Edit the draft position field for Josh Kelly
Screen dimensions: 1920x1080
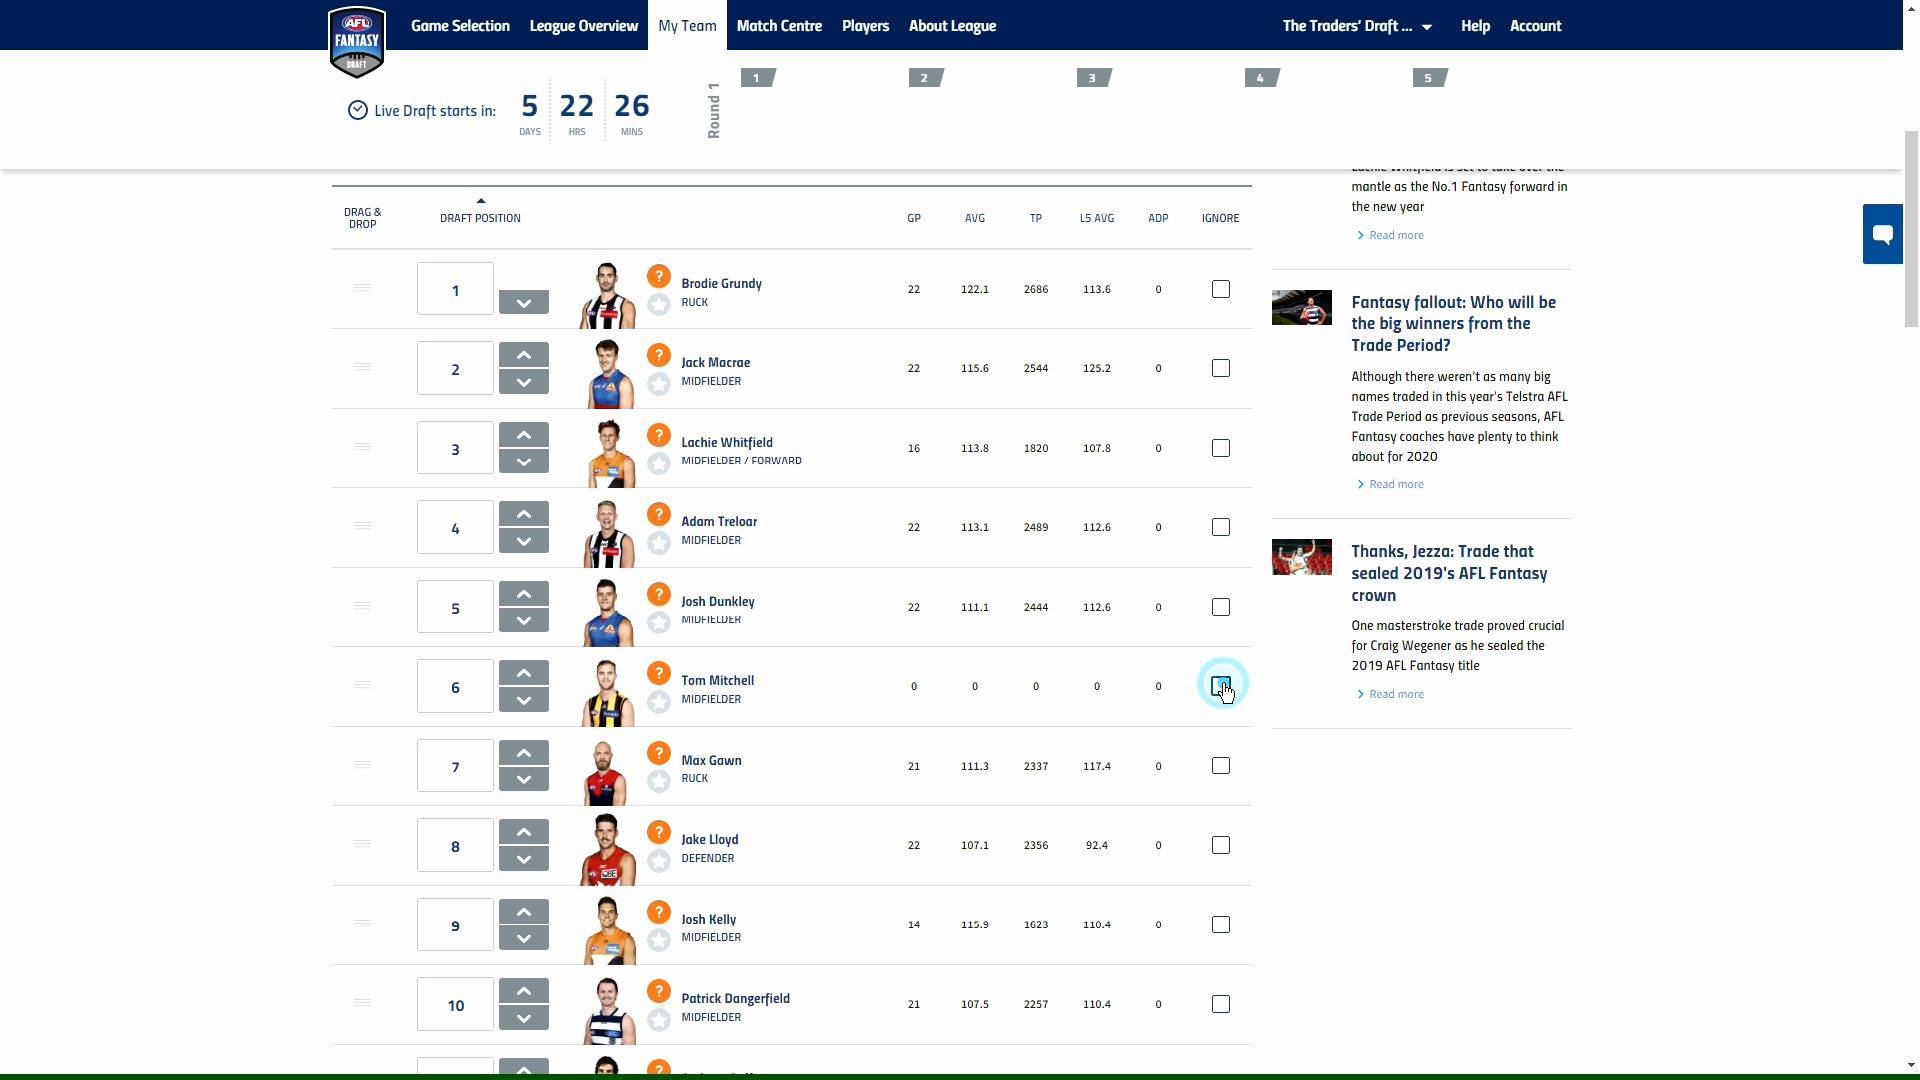click(x=455, y=925)
